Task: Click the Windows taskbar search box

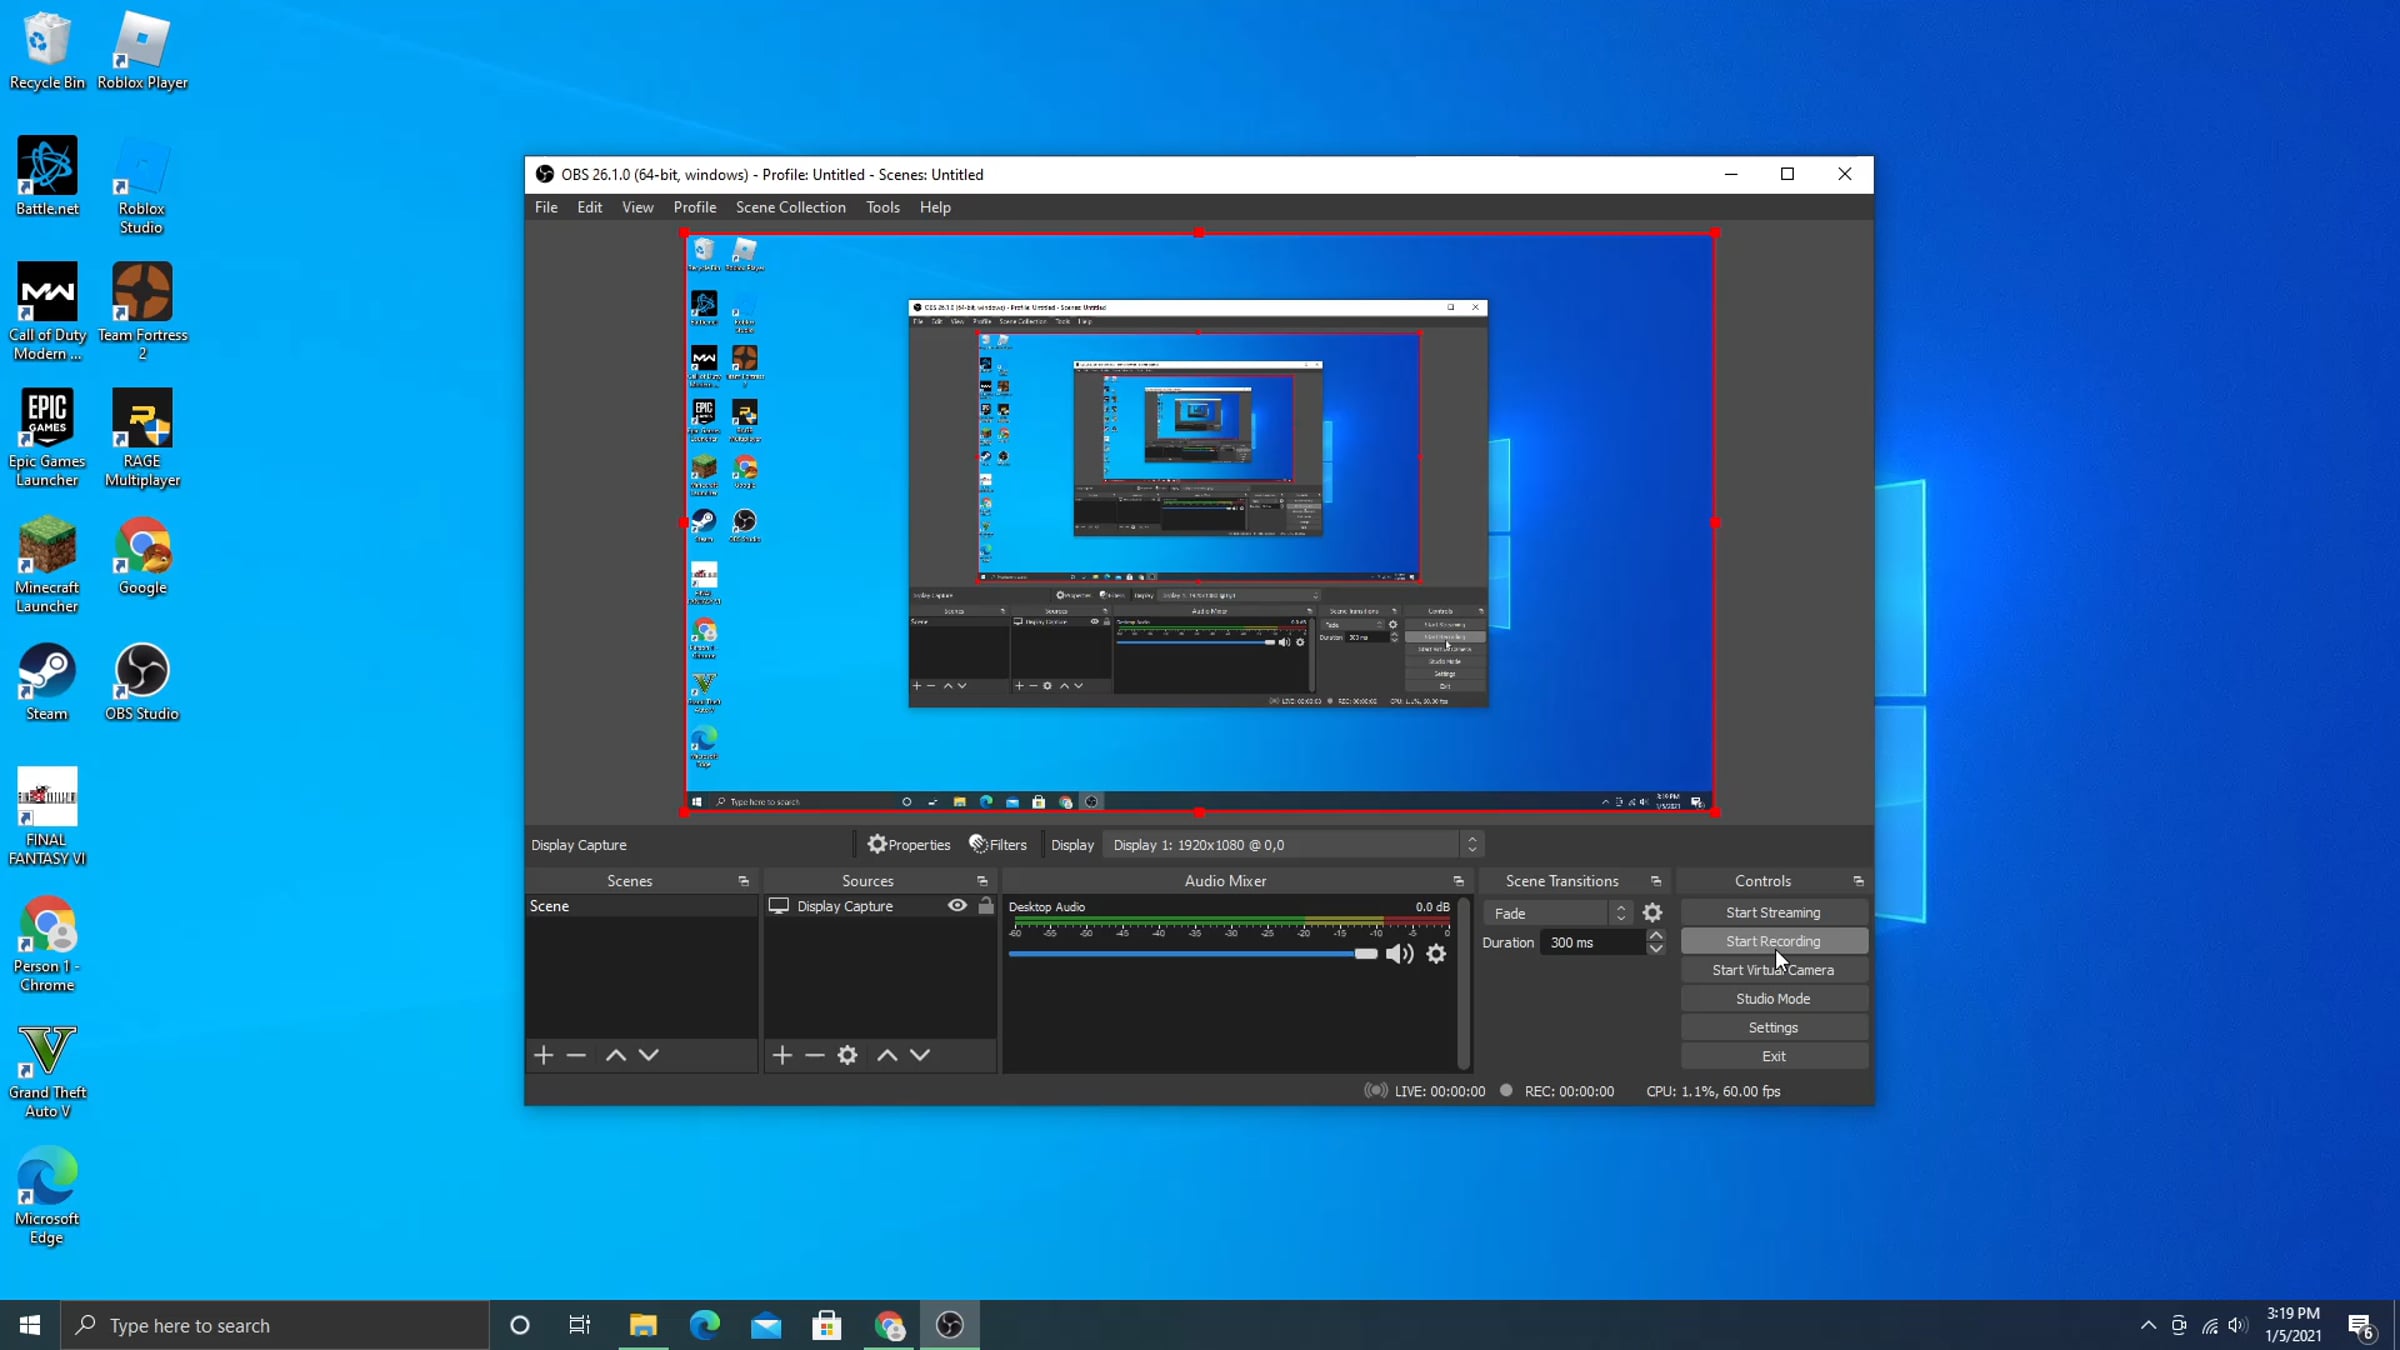Action: [x=275, y=1325]
